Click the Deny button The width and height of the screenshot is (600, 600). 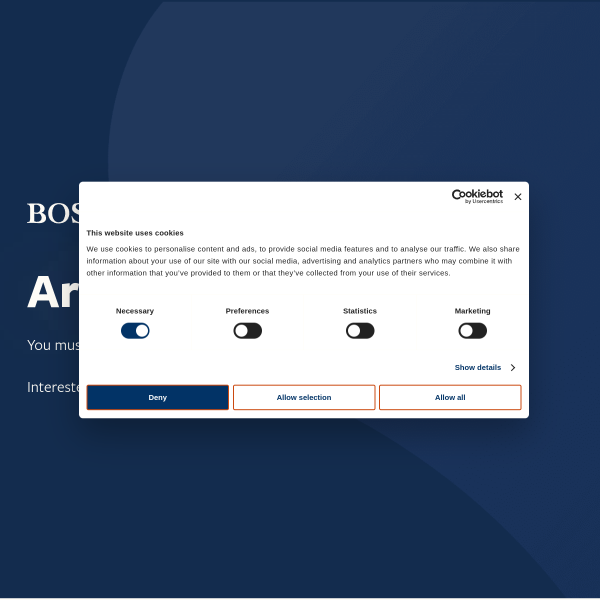click(158, 397)
